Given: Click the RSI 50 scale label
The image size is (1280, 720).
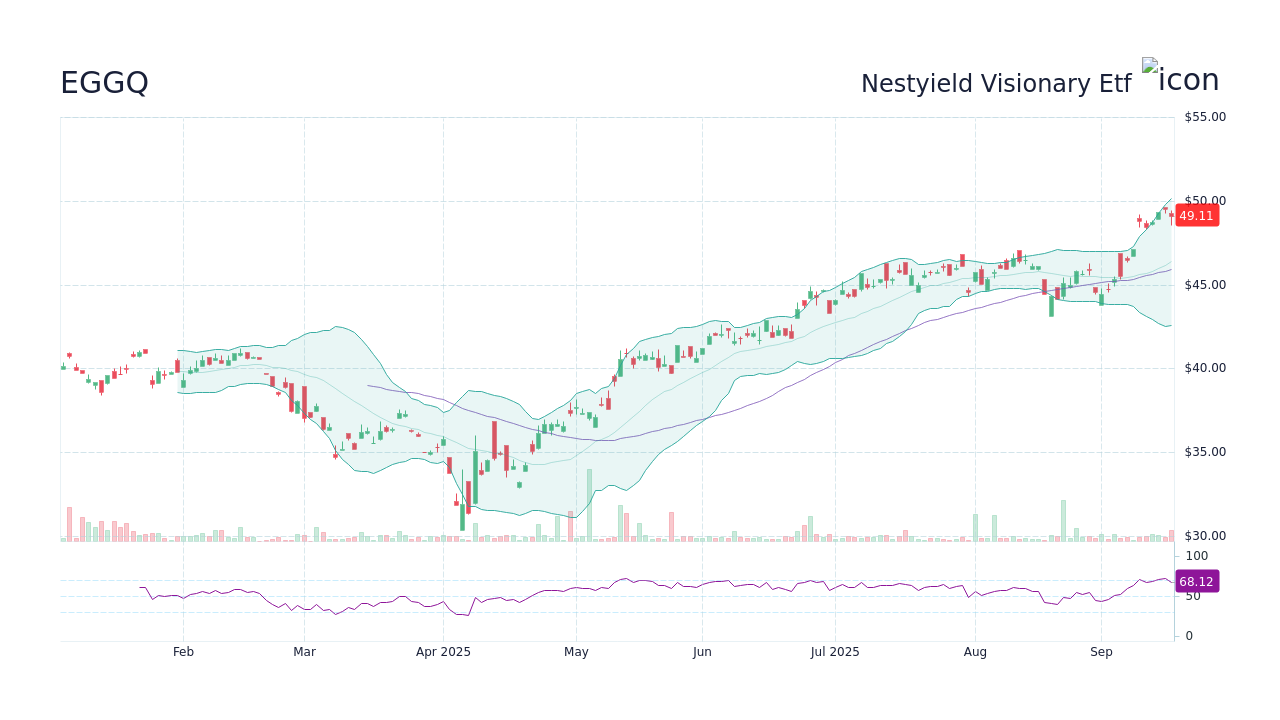Looking at the screenshot, I should click(x=1193, y=596).
